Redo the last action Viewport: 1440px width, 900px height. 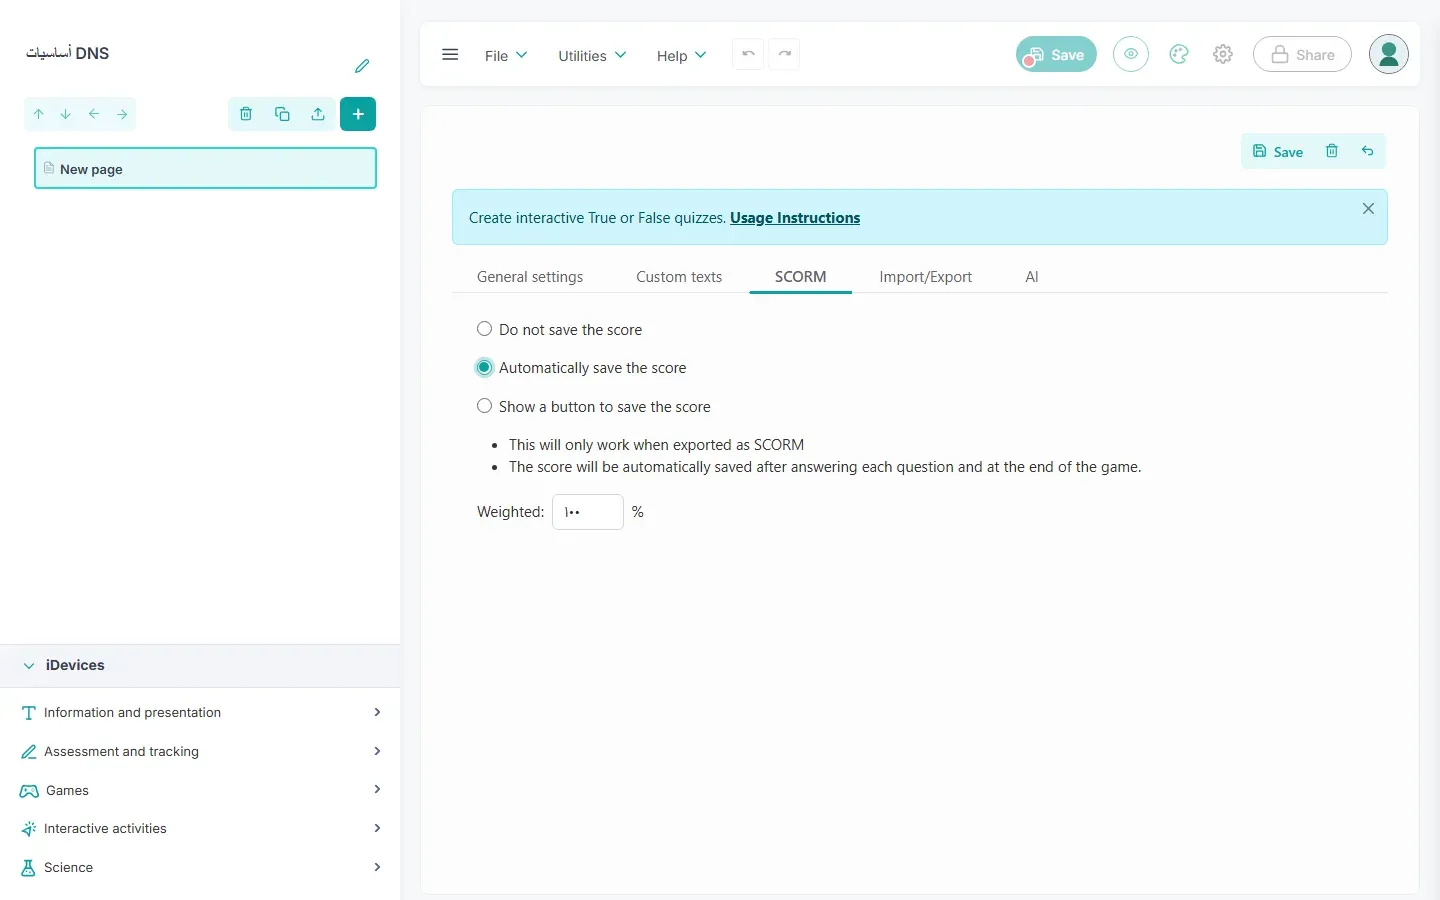click(x=785, y=54)
